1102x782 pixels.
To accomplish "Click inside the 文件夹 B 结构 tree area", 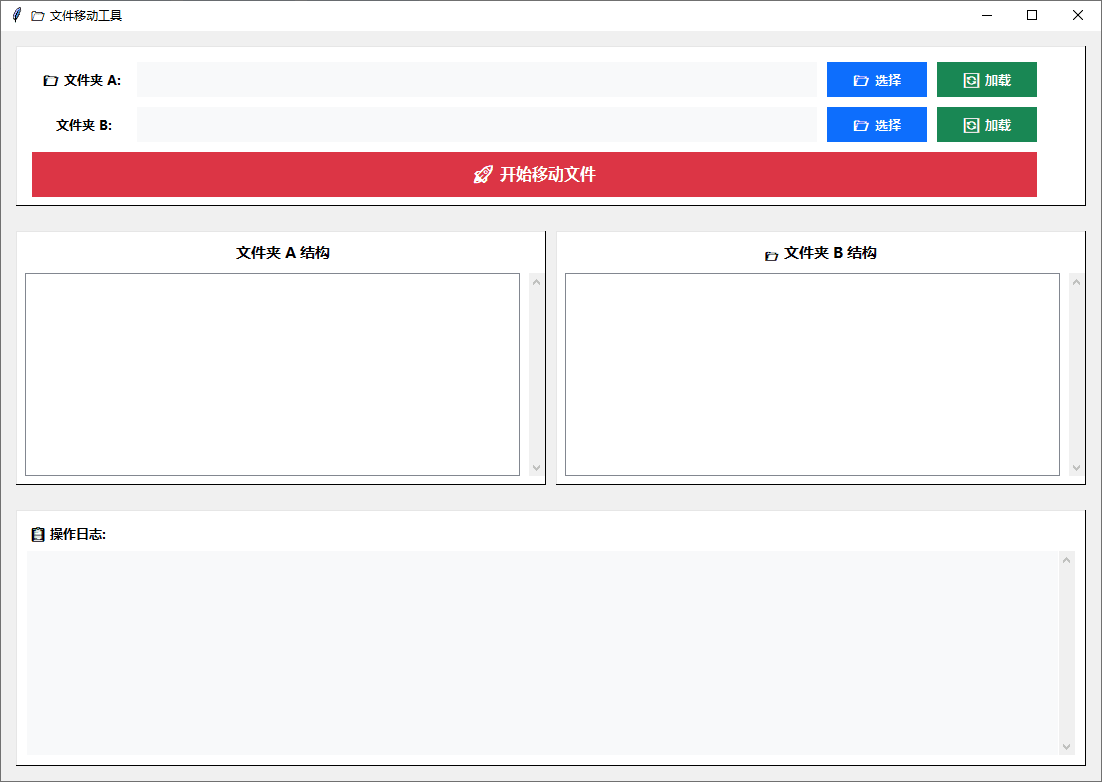I will click(x=812, y=374).
